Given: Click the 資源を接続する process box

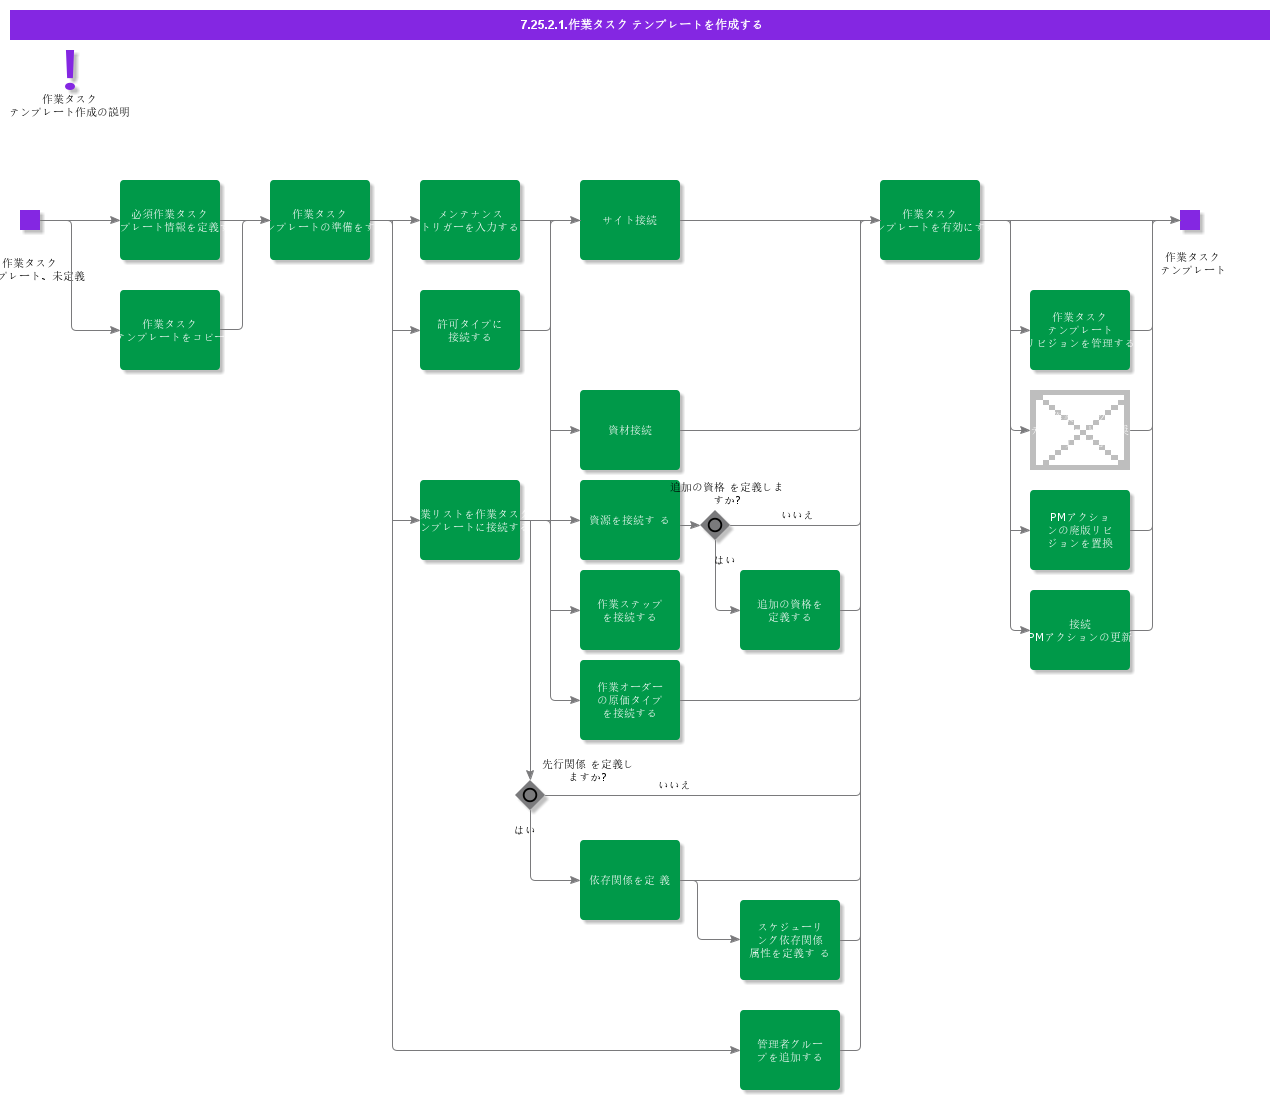Looking at the screenshot, I should click(x=630, y=520).
